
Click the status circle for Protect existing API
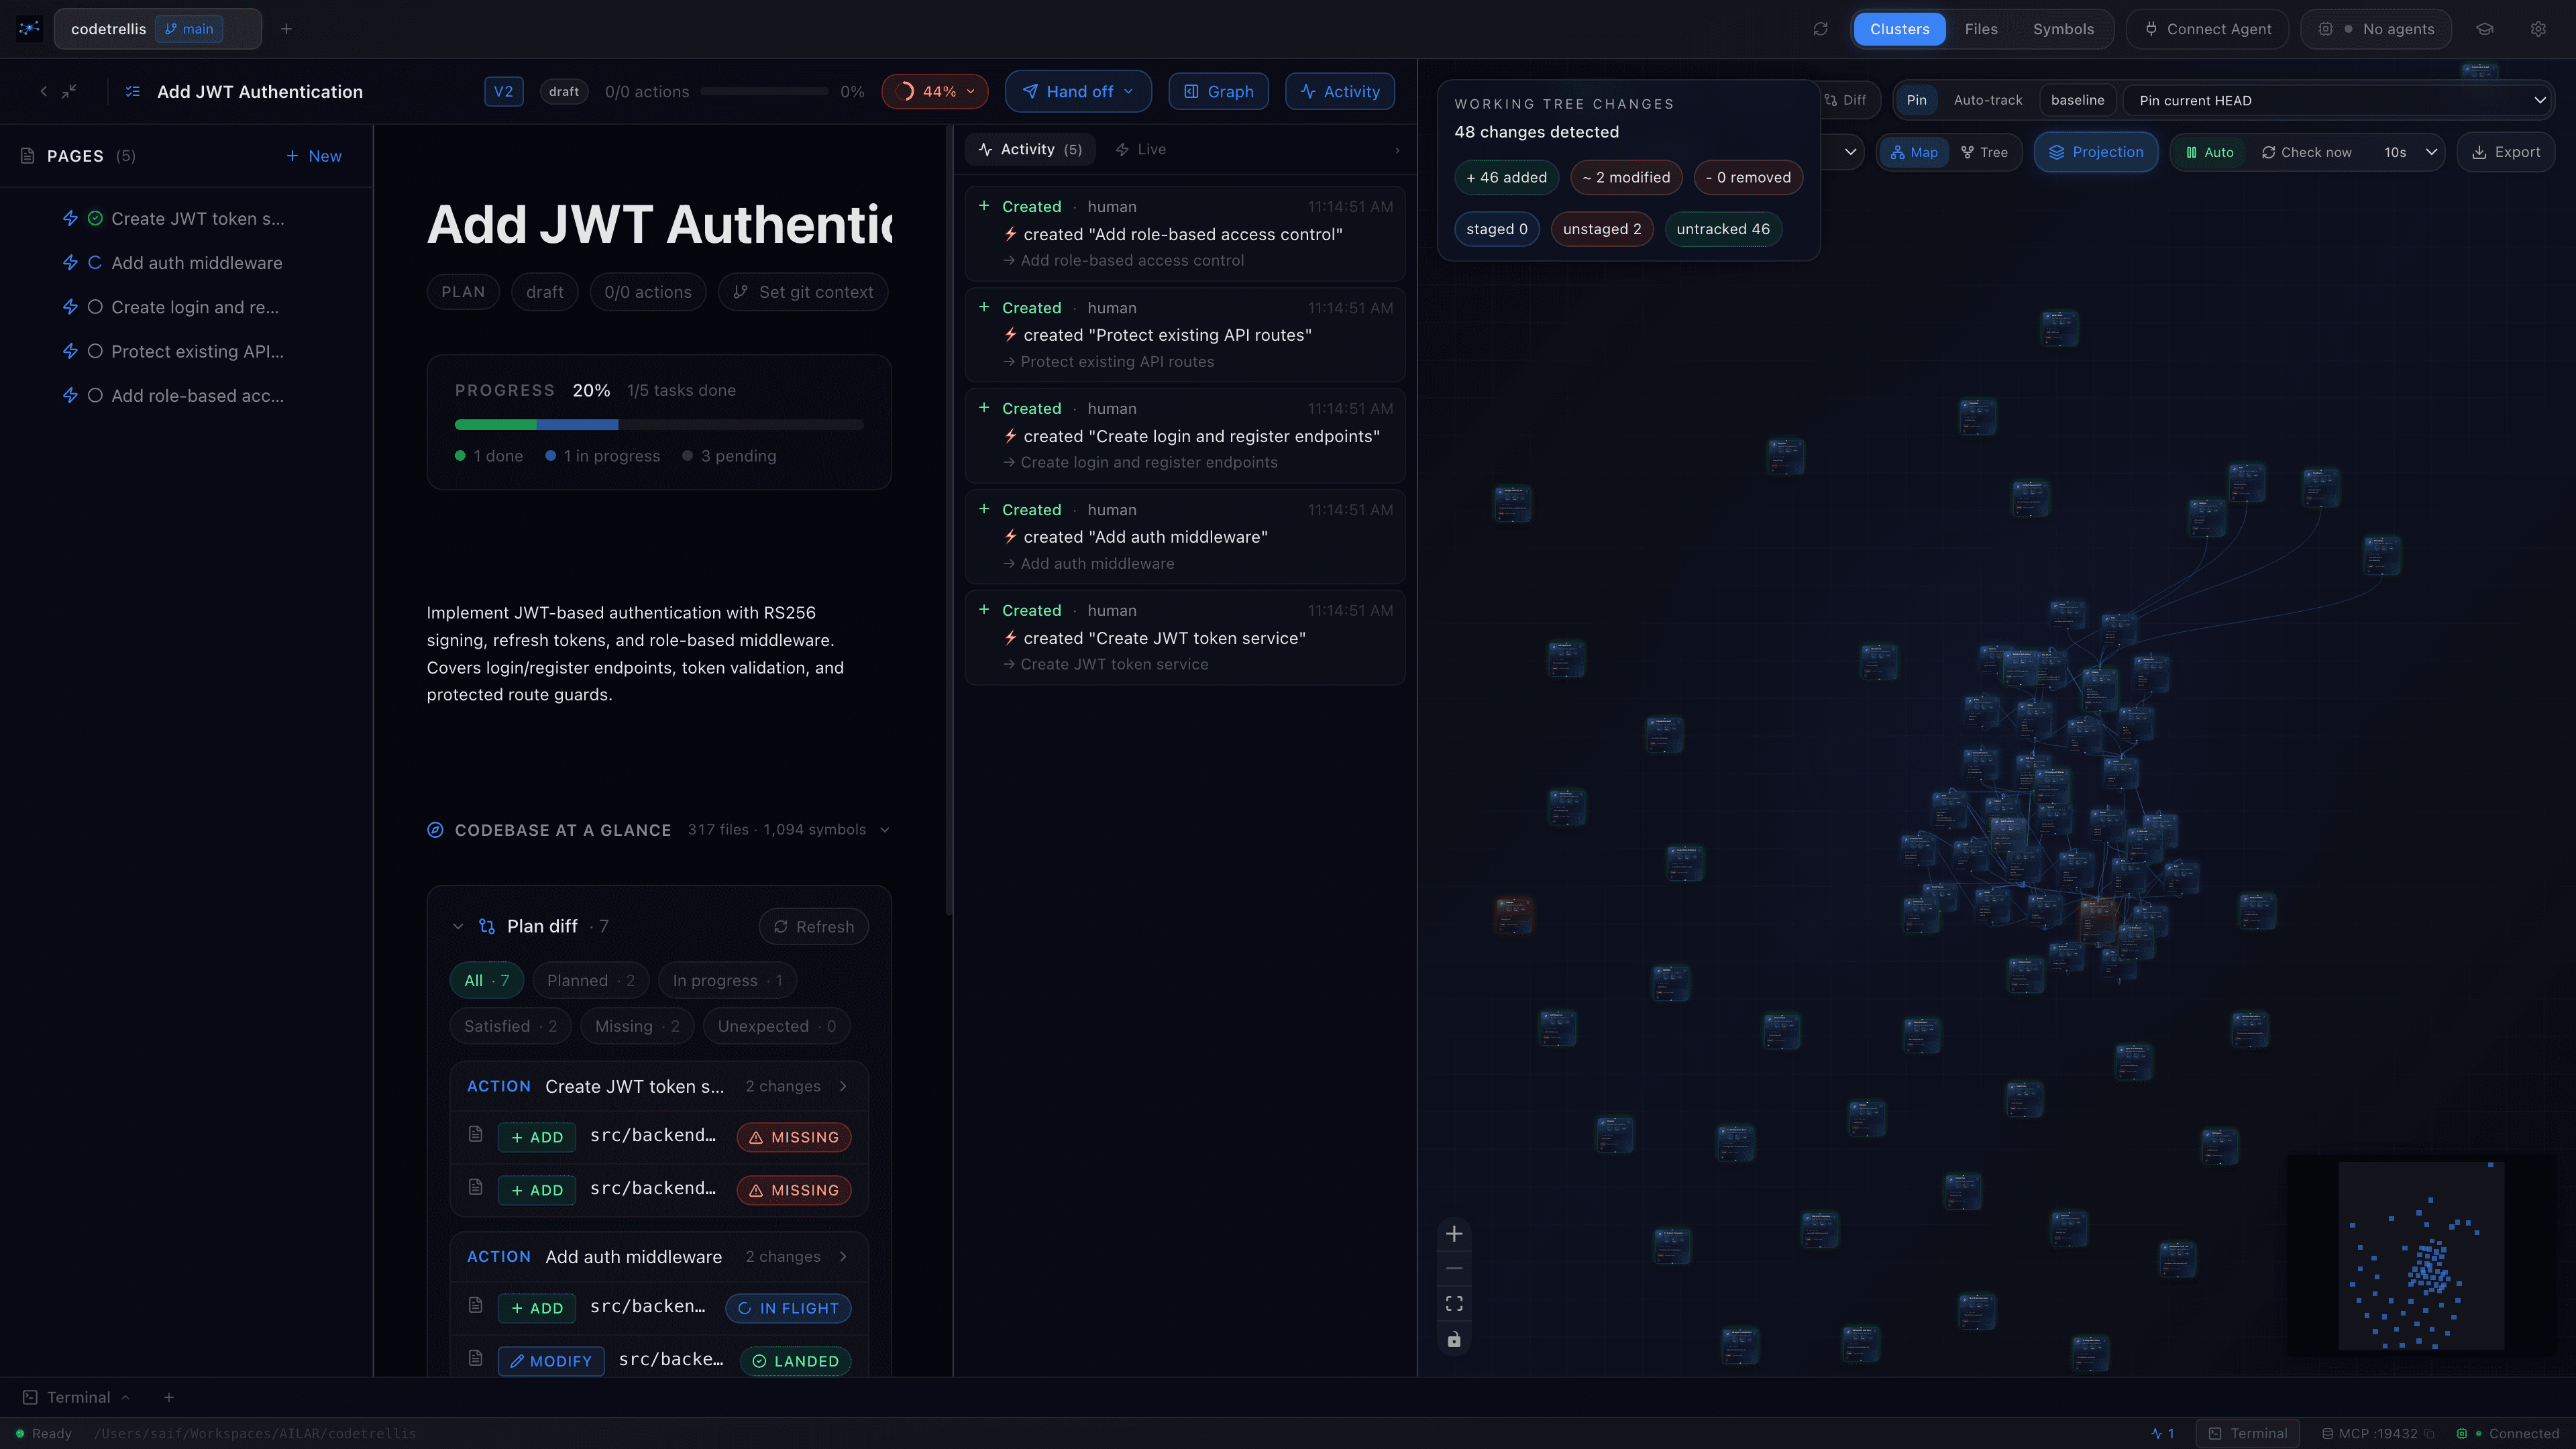pyautogui.click(x=95, y=351)
